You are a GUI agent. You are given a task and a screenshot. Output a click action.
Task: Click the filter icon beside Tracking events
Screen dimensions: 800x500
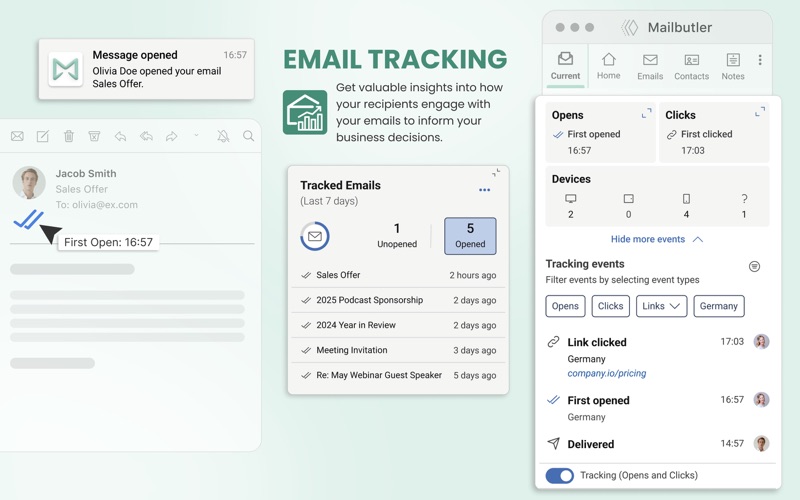(755, 266)
